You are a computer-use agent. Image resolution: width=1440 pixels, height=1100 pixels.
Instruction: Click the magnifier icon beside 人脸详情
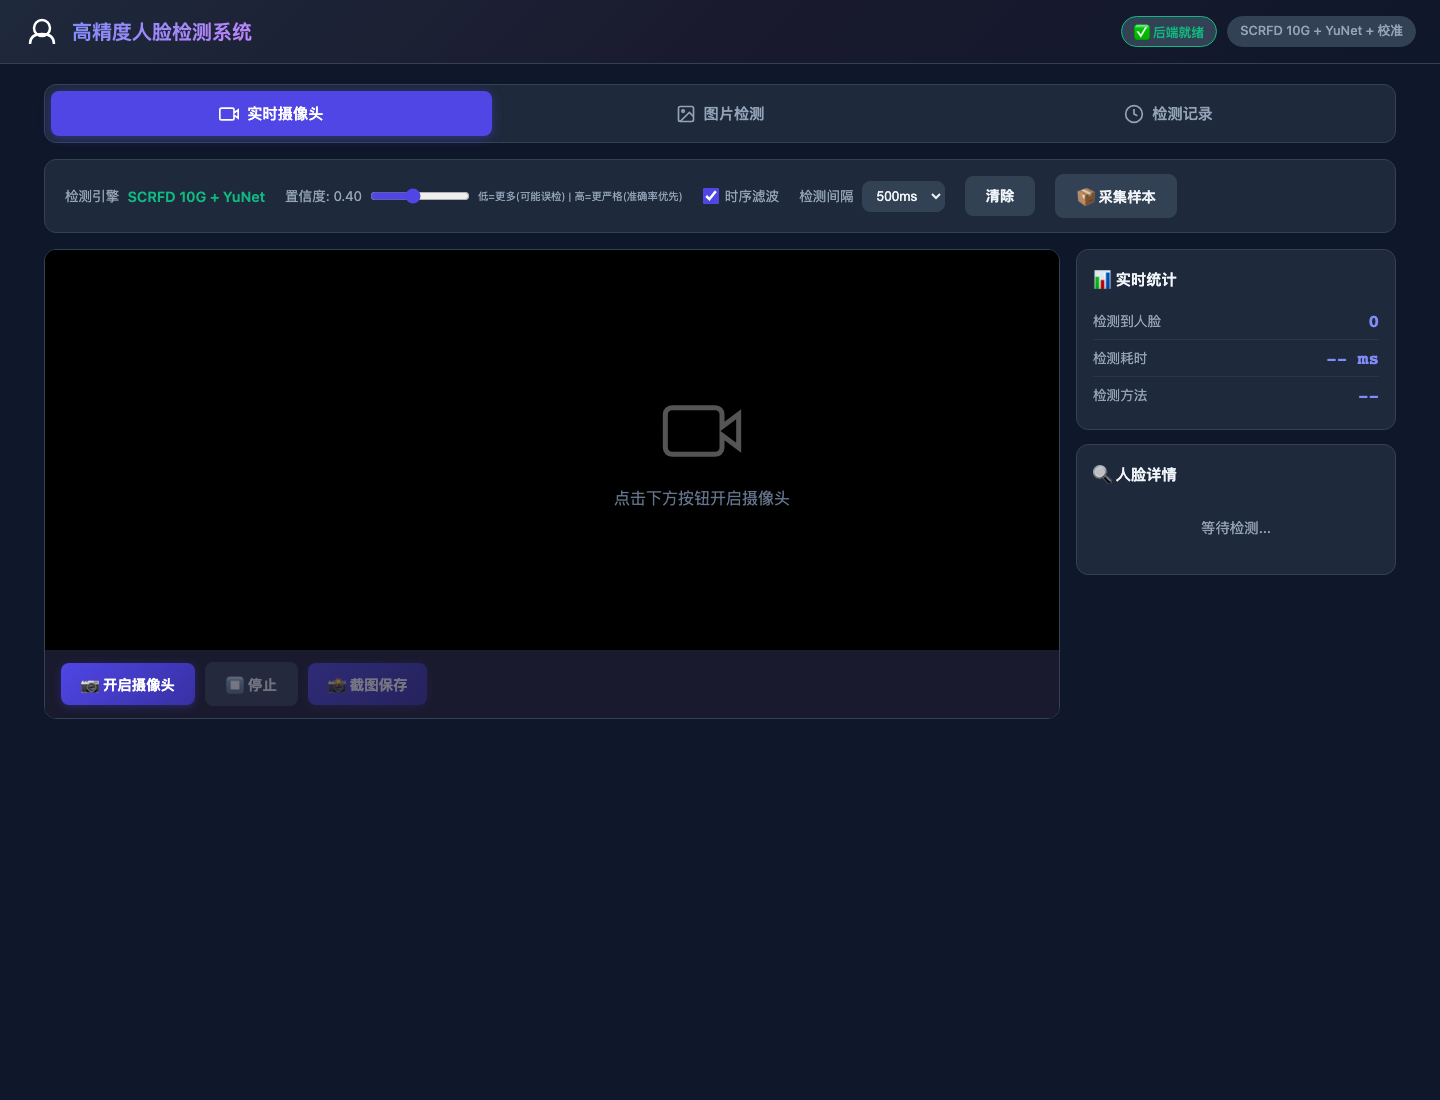[x=1102, y=474]
